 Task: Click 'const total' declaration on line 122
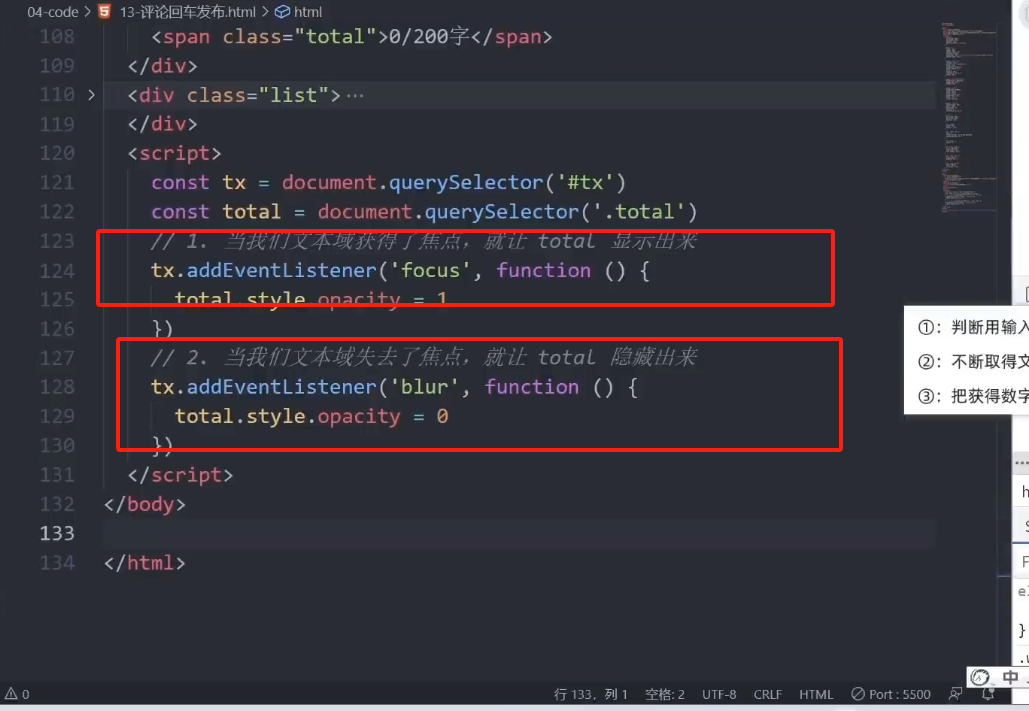[x=216, y=212]
